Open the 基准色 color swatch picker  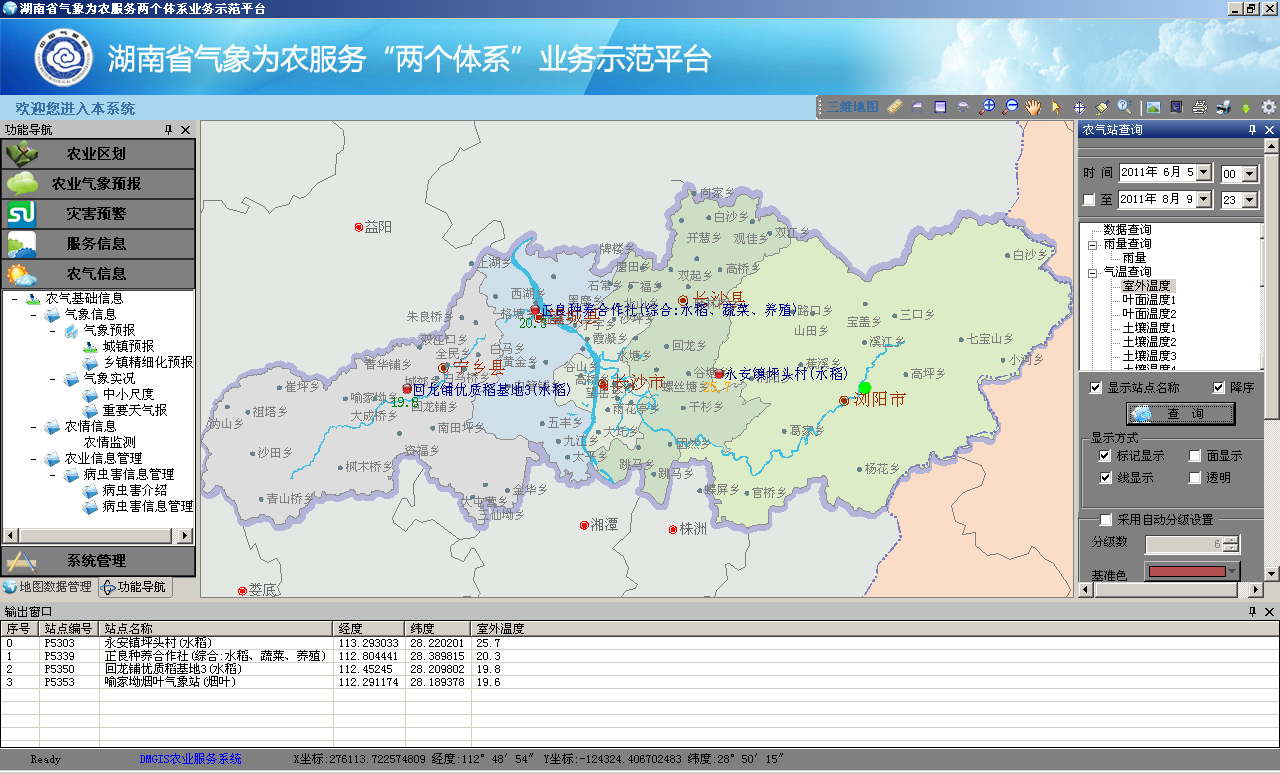tap(1190, 572)
